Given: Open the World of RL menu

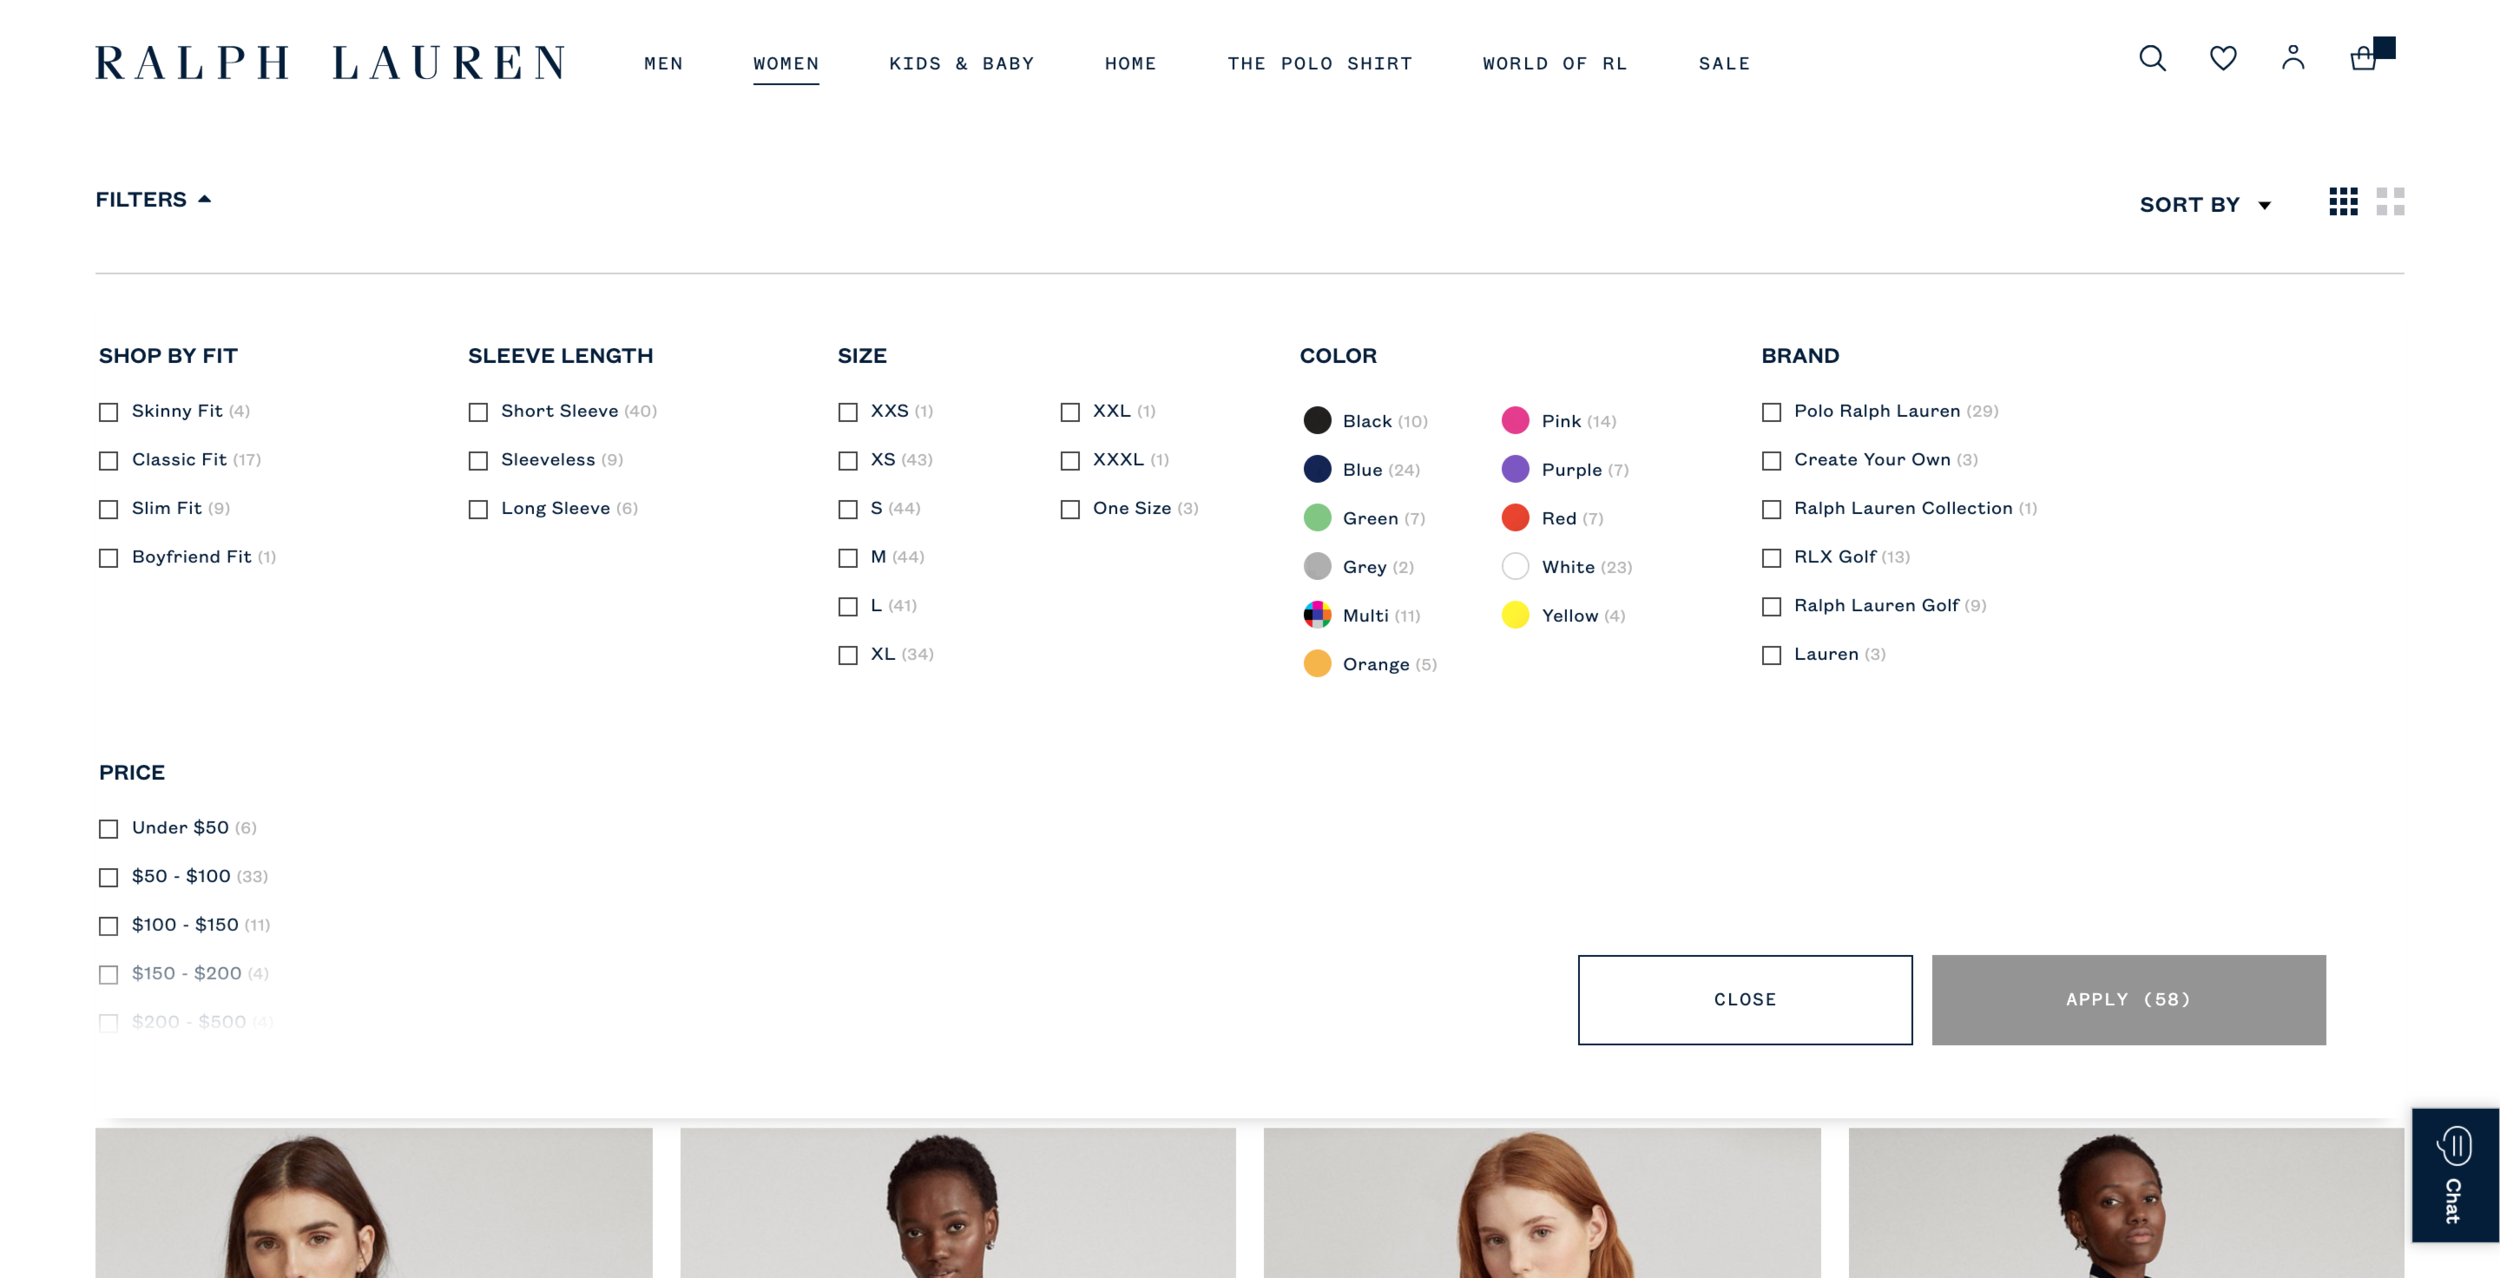Looking at the screenshot, I should tap(1555, 64).
